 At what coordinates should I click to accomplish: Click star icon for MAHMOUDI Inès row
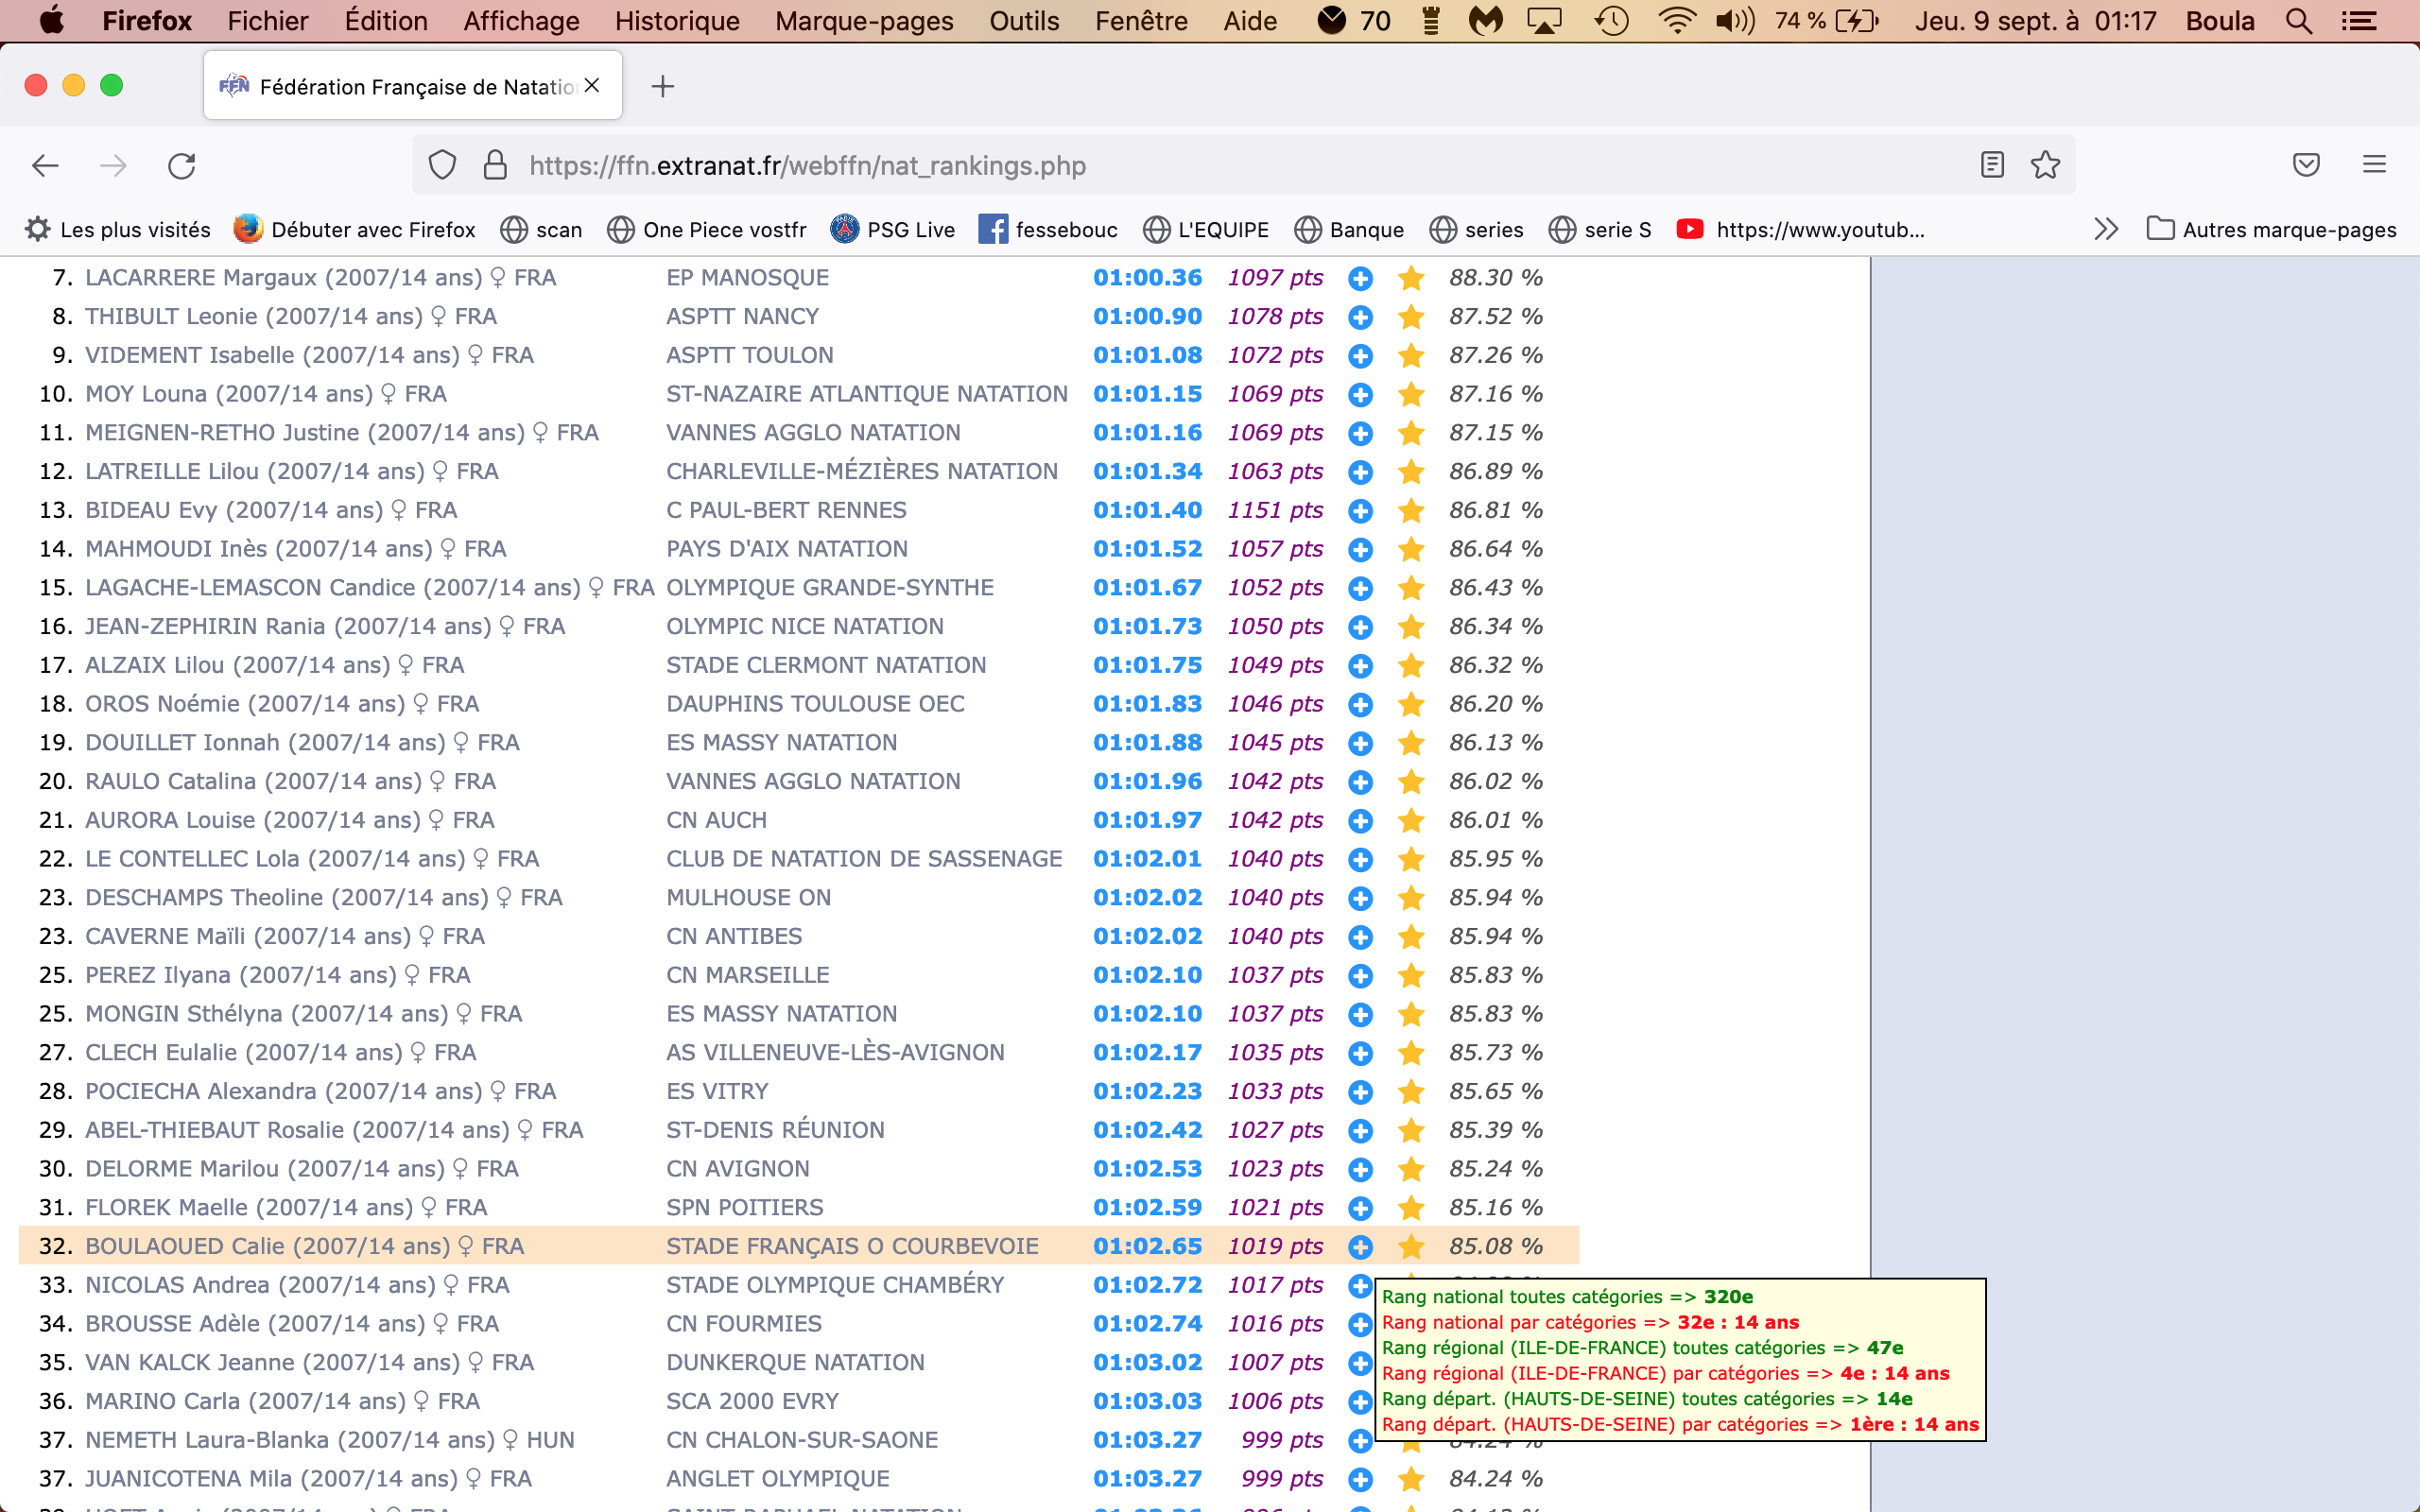point(1411,549)
